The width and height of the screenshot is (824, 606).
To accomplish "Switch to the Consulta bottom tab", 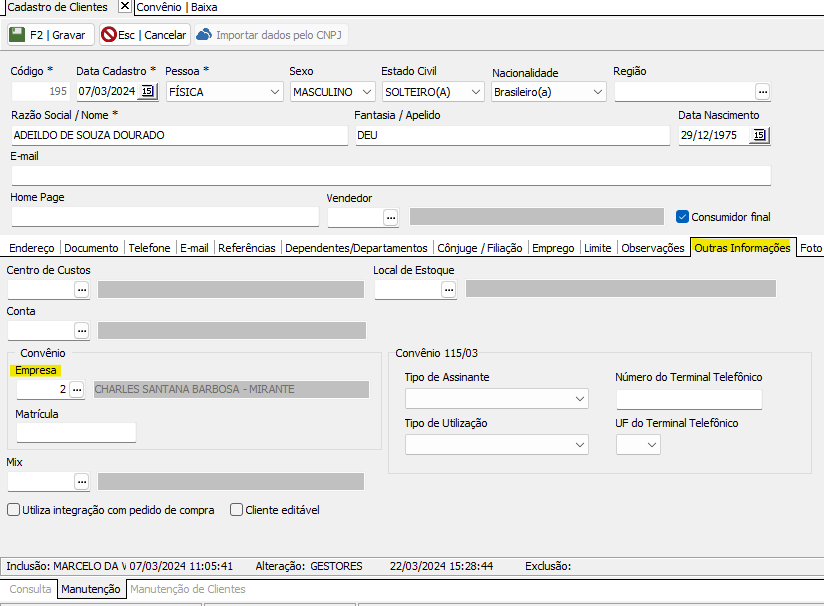I will (30, 589).
